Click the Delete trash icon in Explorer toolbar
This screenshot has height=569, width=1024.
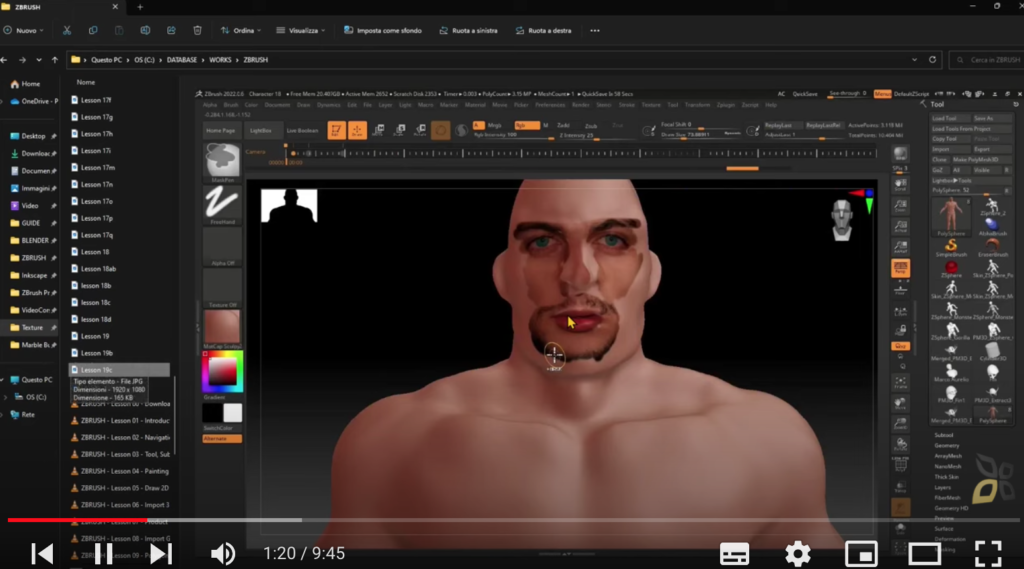point(197,30)
